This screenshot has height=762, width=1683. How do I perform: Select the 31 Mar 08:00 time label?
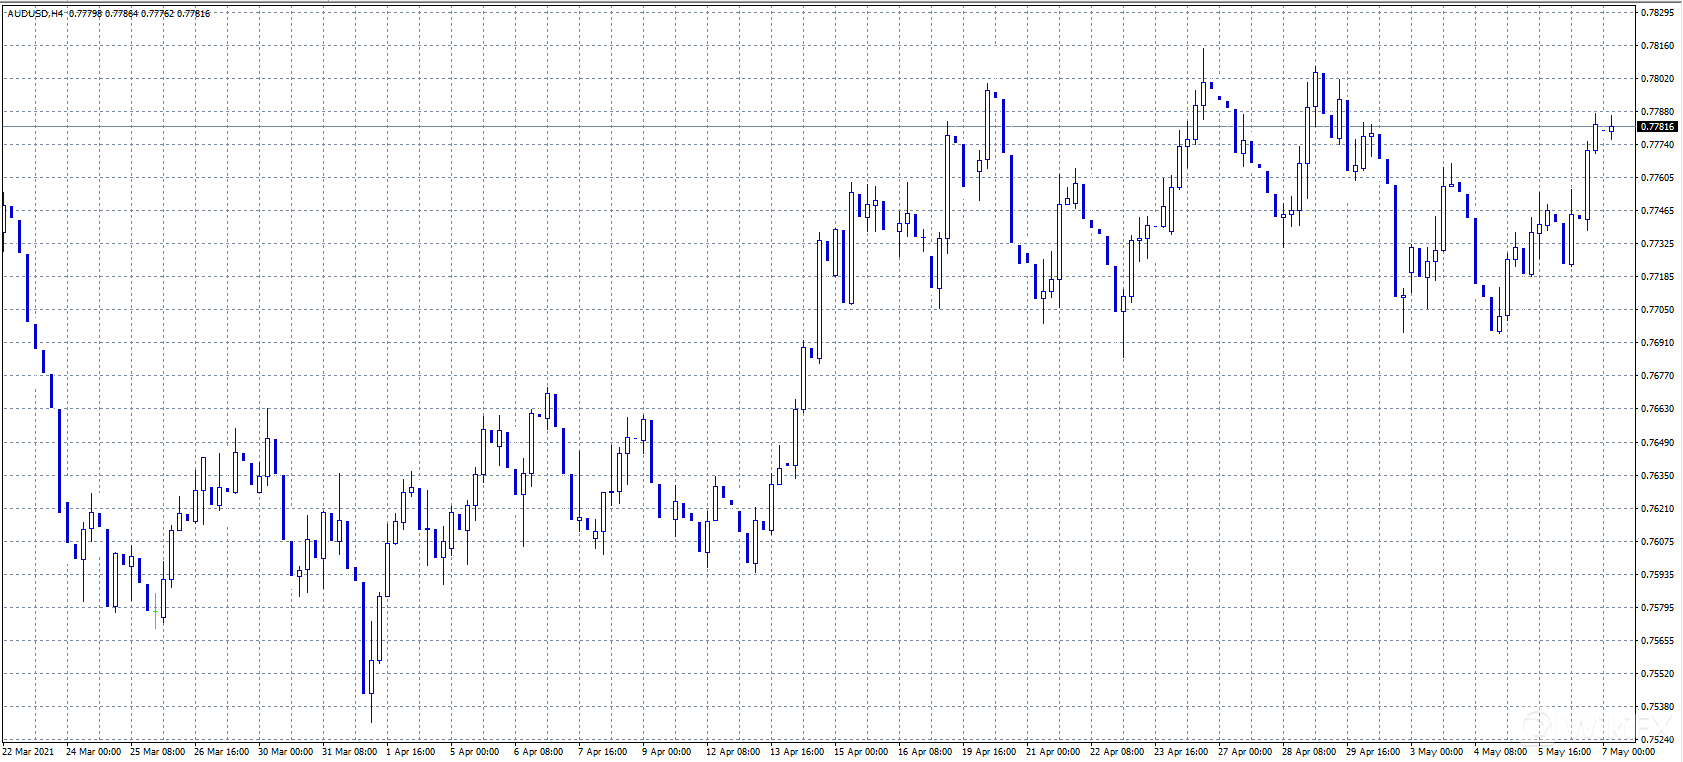pos(349,752)
